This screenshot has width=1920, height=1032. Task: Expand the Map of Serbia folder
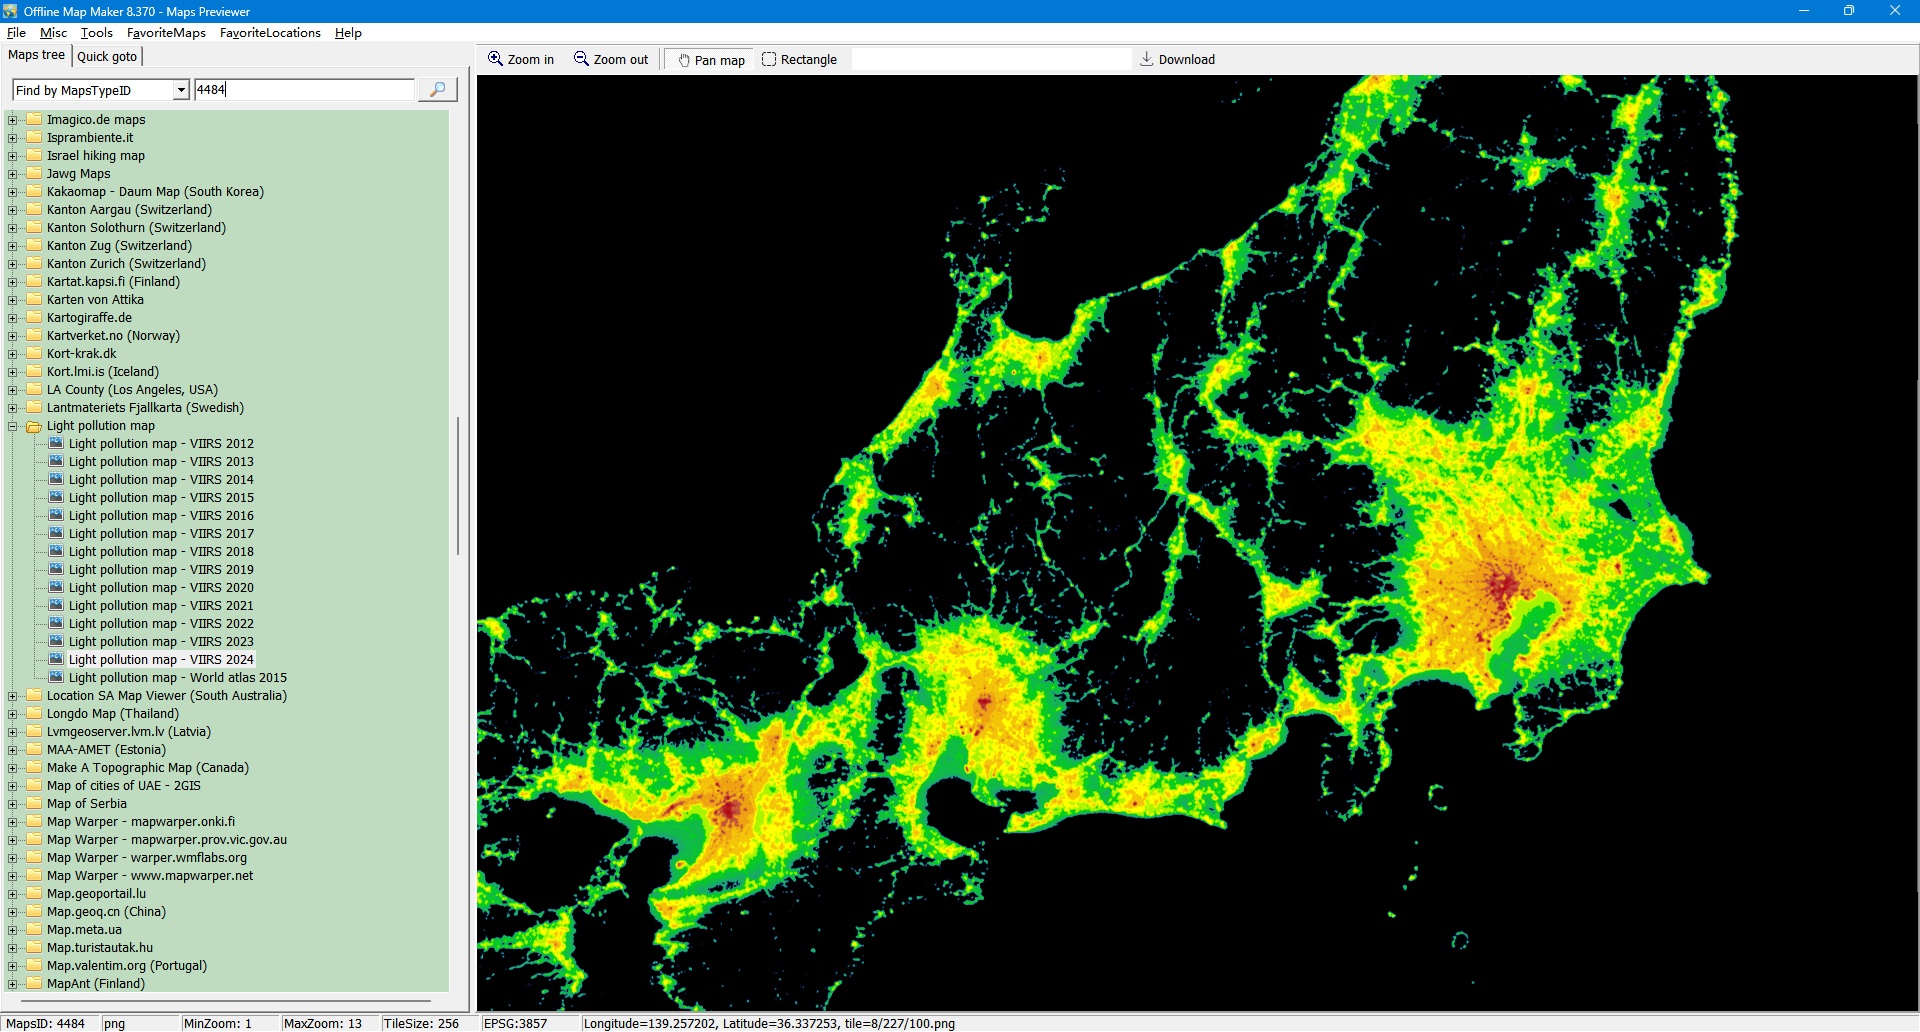pos(13,804)
